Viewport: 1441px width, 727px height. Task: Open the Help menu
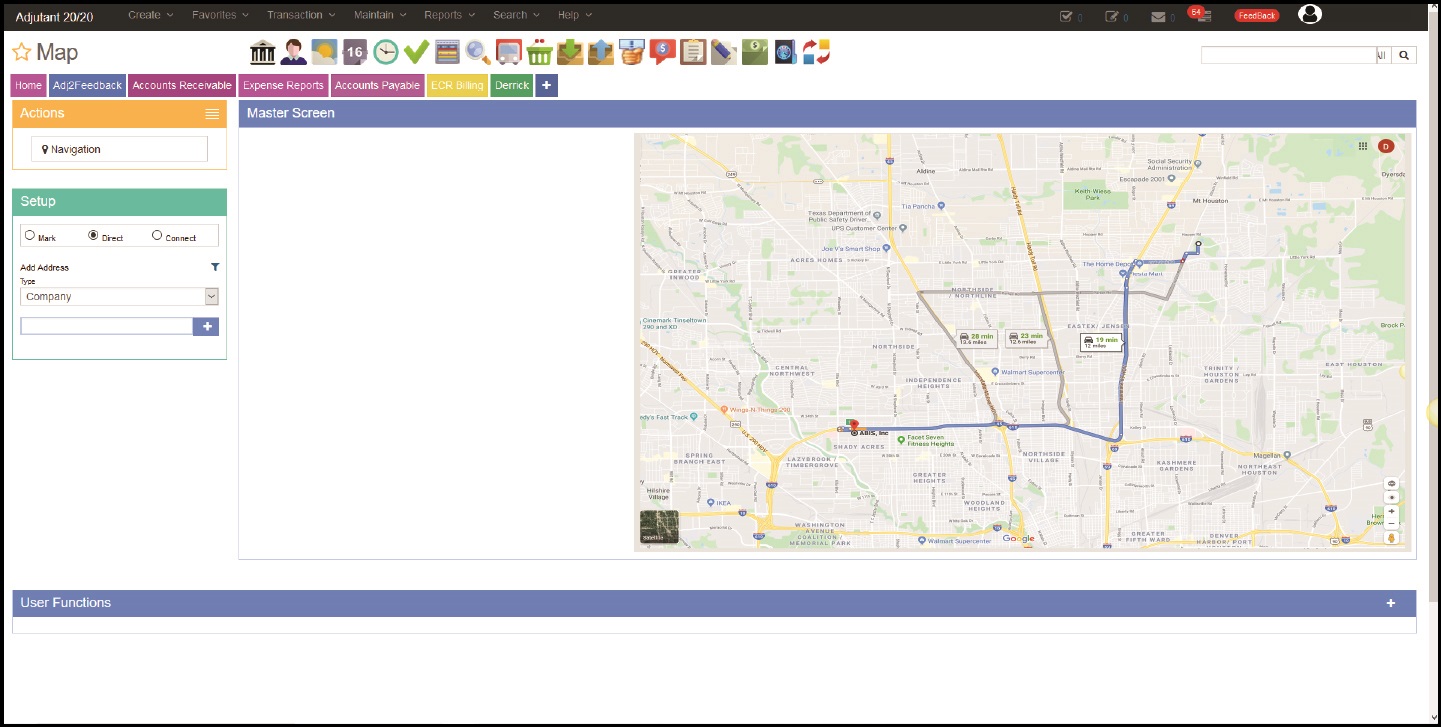tap(575, 15)
